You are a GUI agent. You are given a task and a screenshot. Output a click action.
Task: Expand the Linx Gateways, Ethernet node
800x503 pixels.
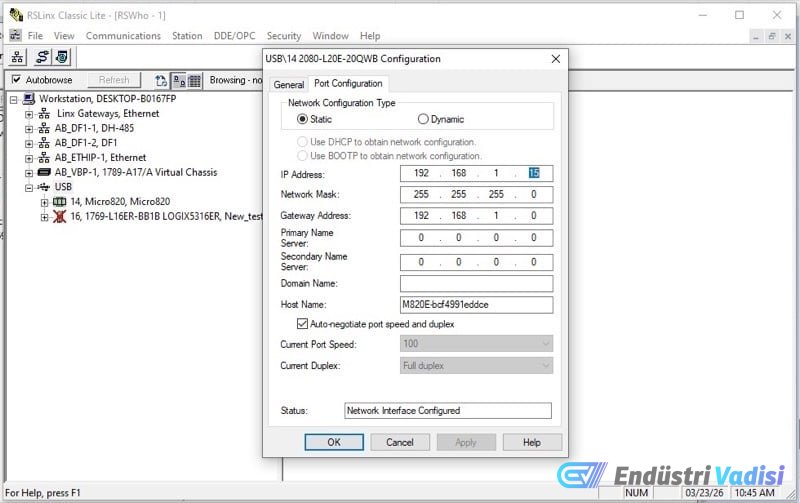(x=29, y=114)
